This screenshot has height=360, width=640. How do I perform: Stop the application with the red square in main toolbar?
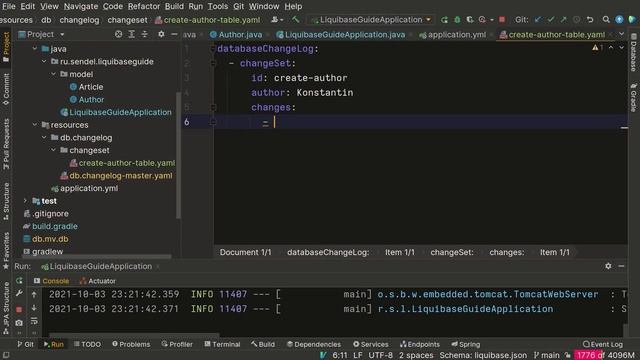point(502,20)
